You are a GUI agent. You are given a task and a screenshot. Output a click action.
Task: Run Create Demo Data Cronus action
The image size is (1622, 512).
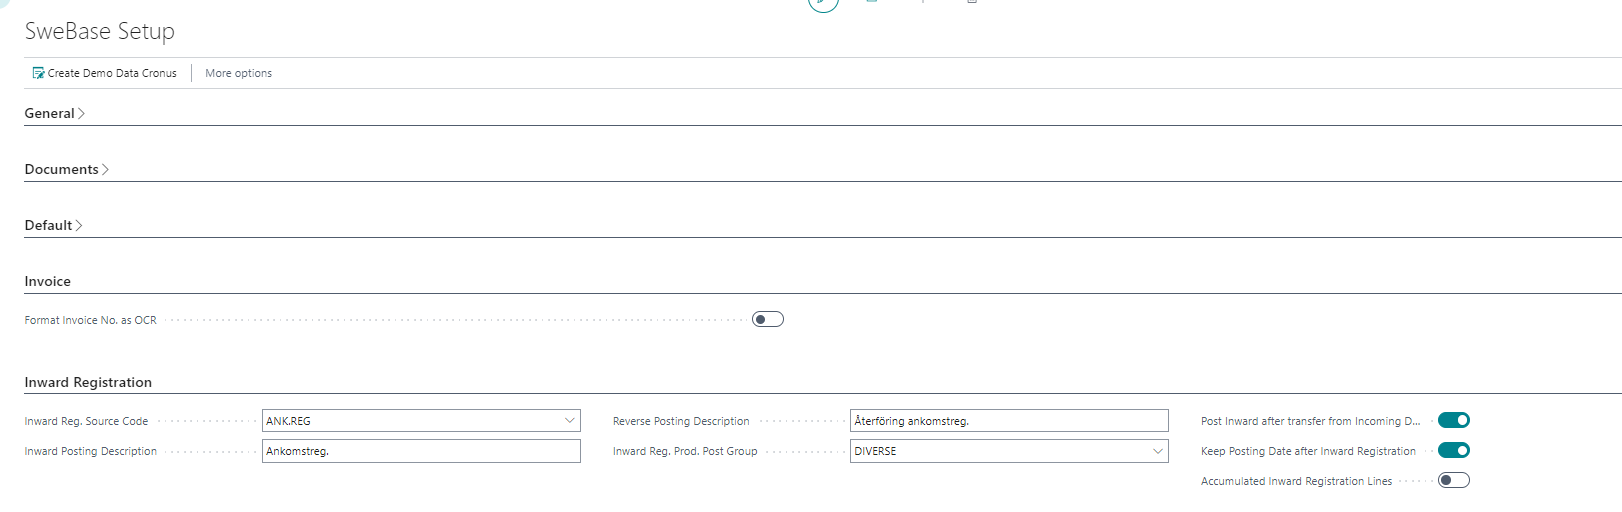click(x=105, y=73)
